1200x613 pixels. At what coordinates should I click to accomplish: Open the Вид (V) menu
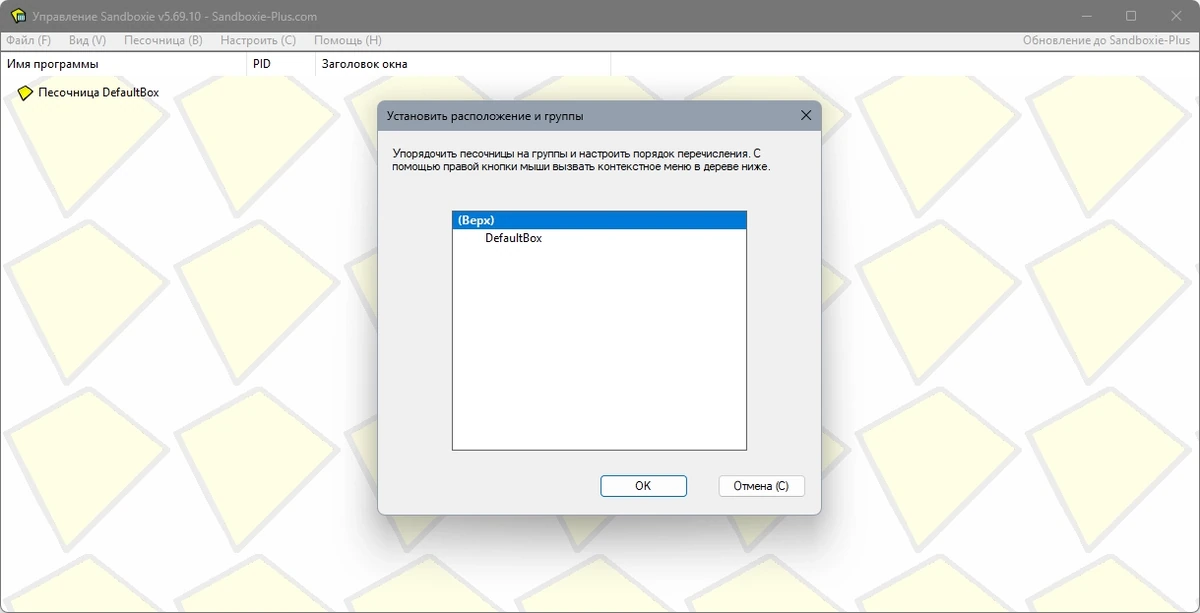(88, 41)
